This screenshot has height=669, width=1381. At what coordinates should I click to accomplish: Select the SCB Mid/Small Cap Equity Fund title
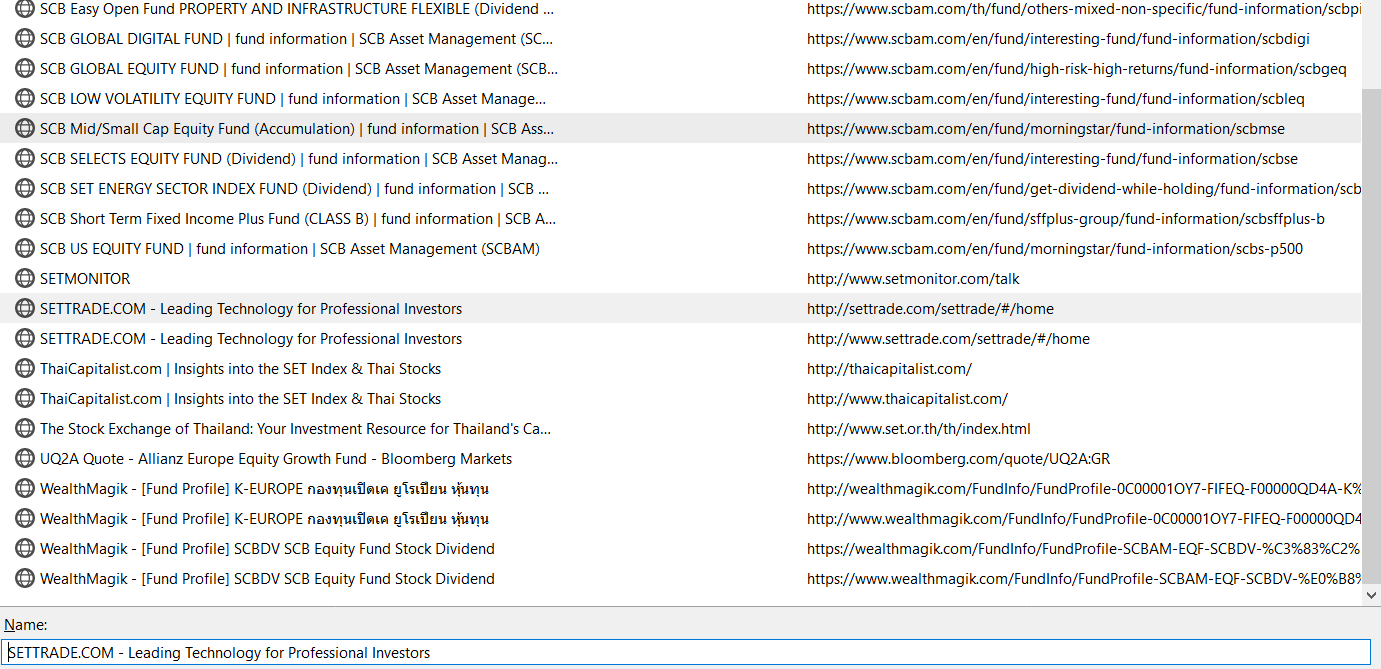[x=297, y=129]
